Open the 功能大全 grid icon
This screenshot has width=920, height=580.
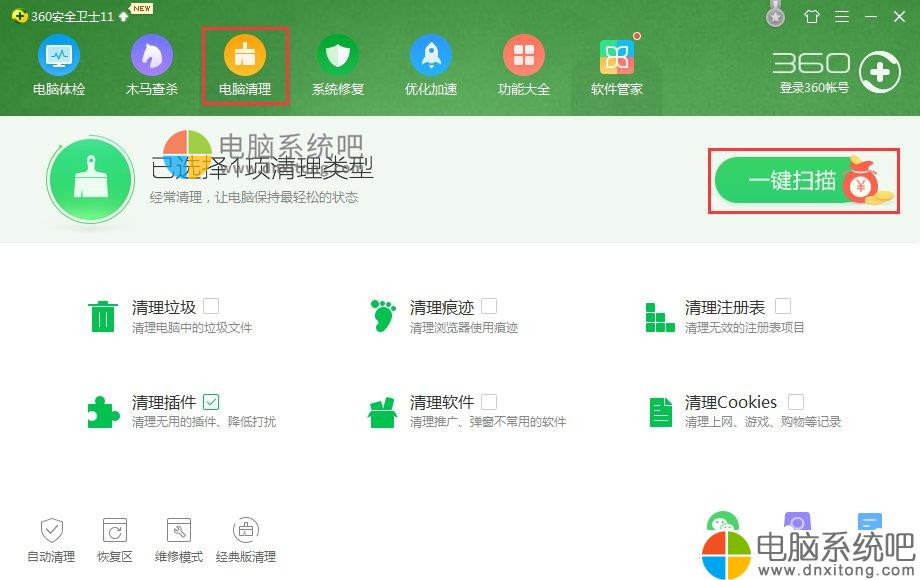click(523, 55)
